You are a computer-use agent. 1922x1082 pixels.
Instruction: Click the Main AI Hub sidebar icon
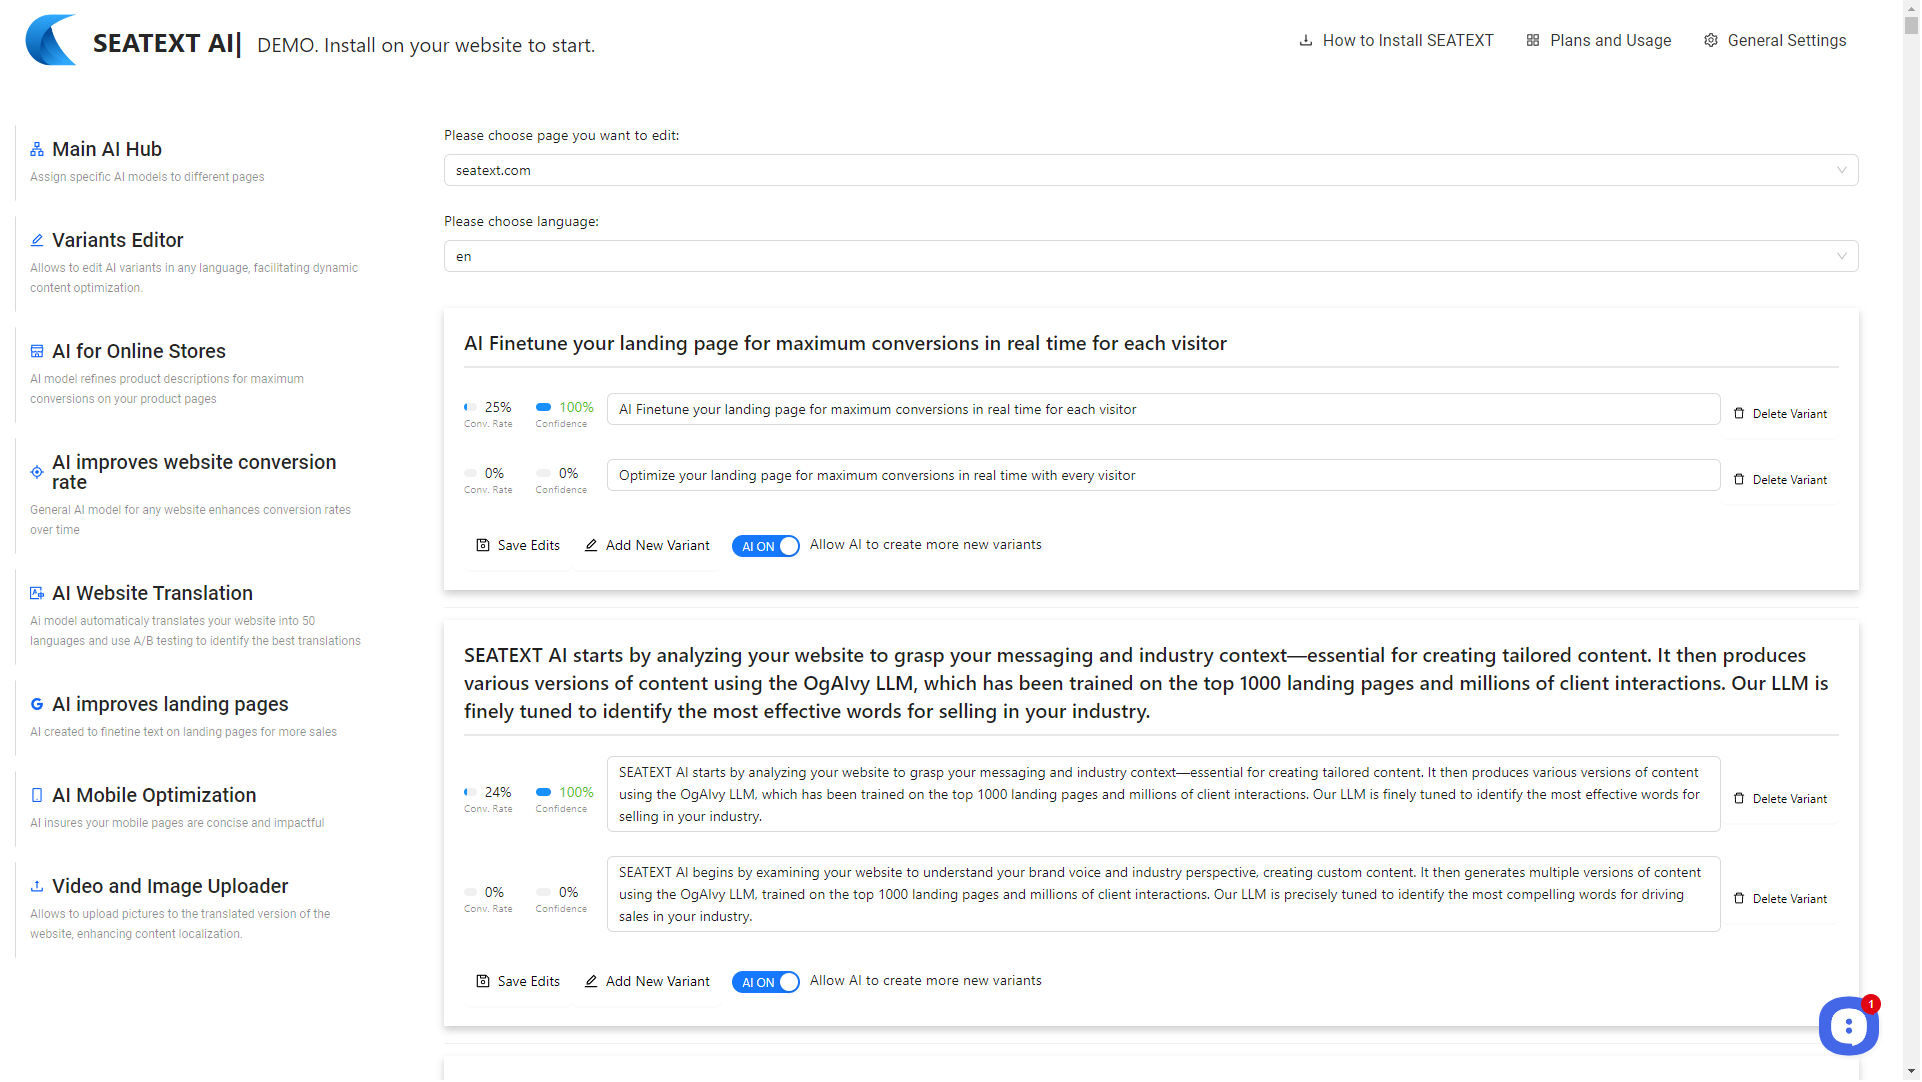(x=37, y=150)
